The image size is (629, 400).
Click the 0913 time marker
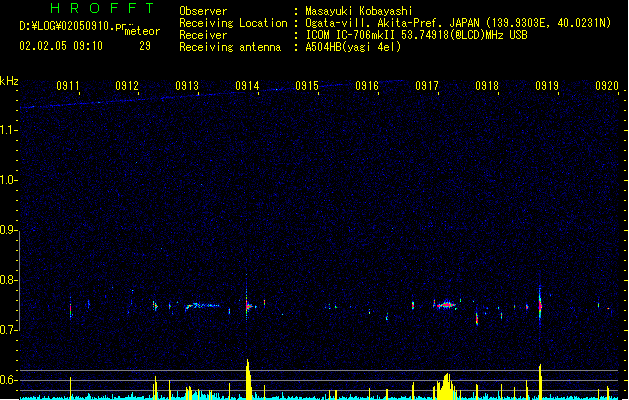pos(187,86)
